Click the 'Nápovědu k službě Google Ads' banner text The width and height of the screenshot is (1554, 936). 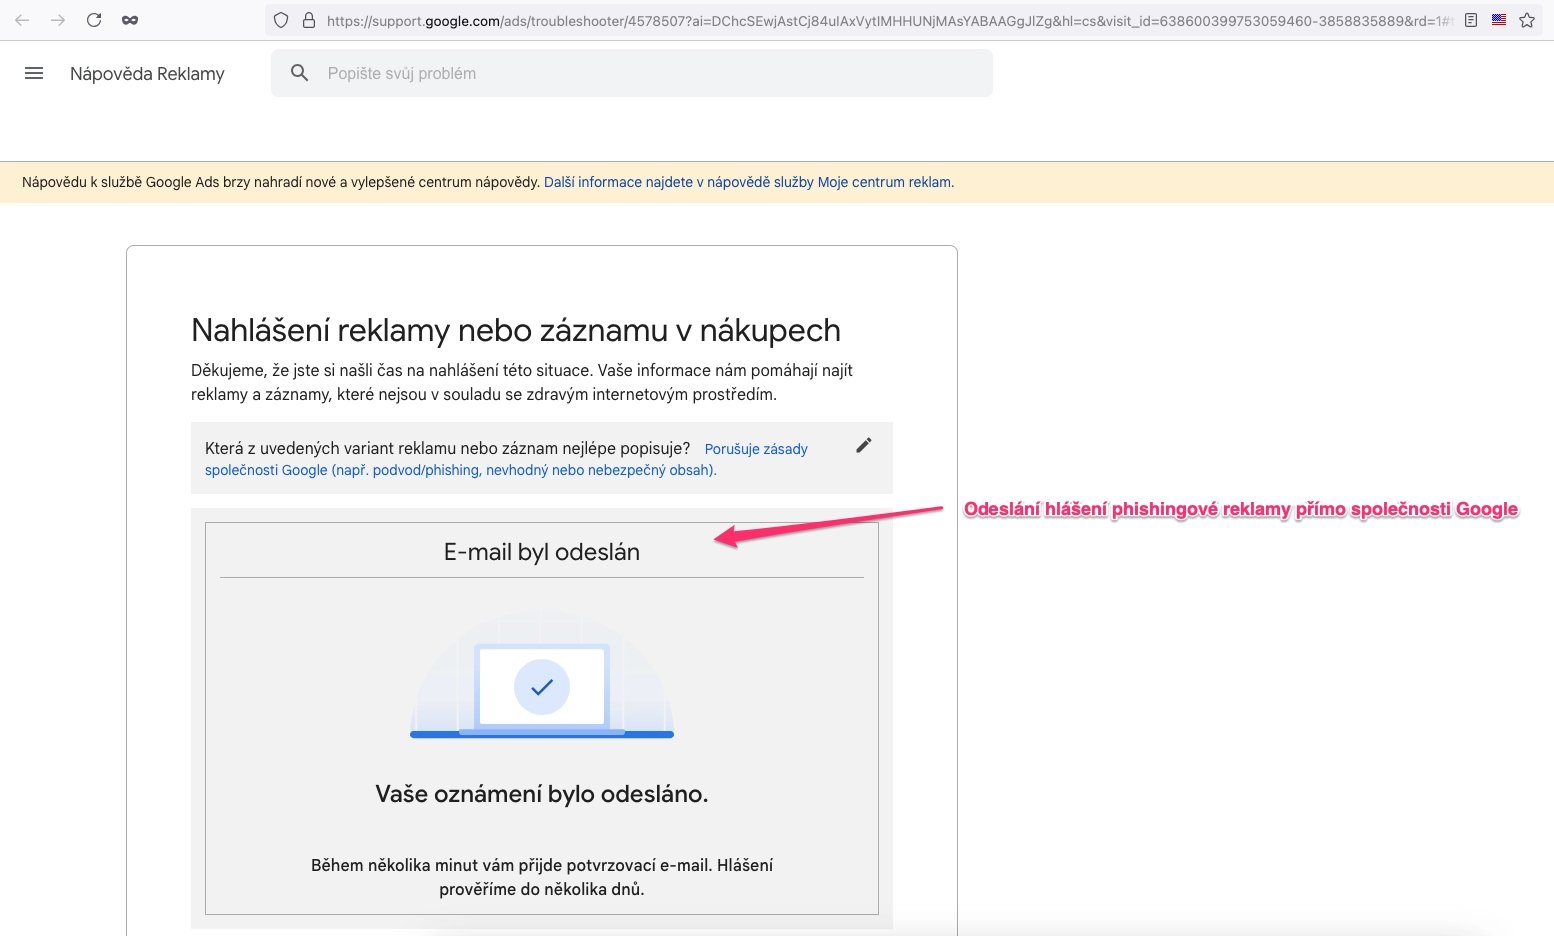pos(281,182)
